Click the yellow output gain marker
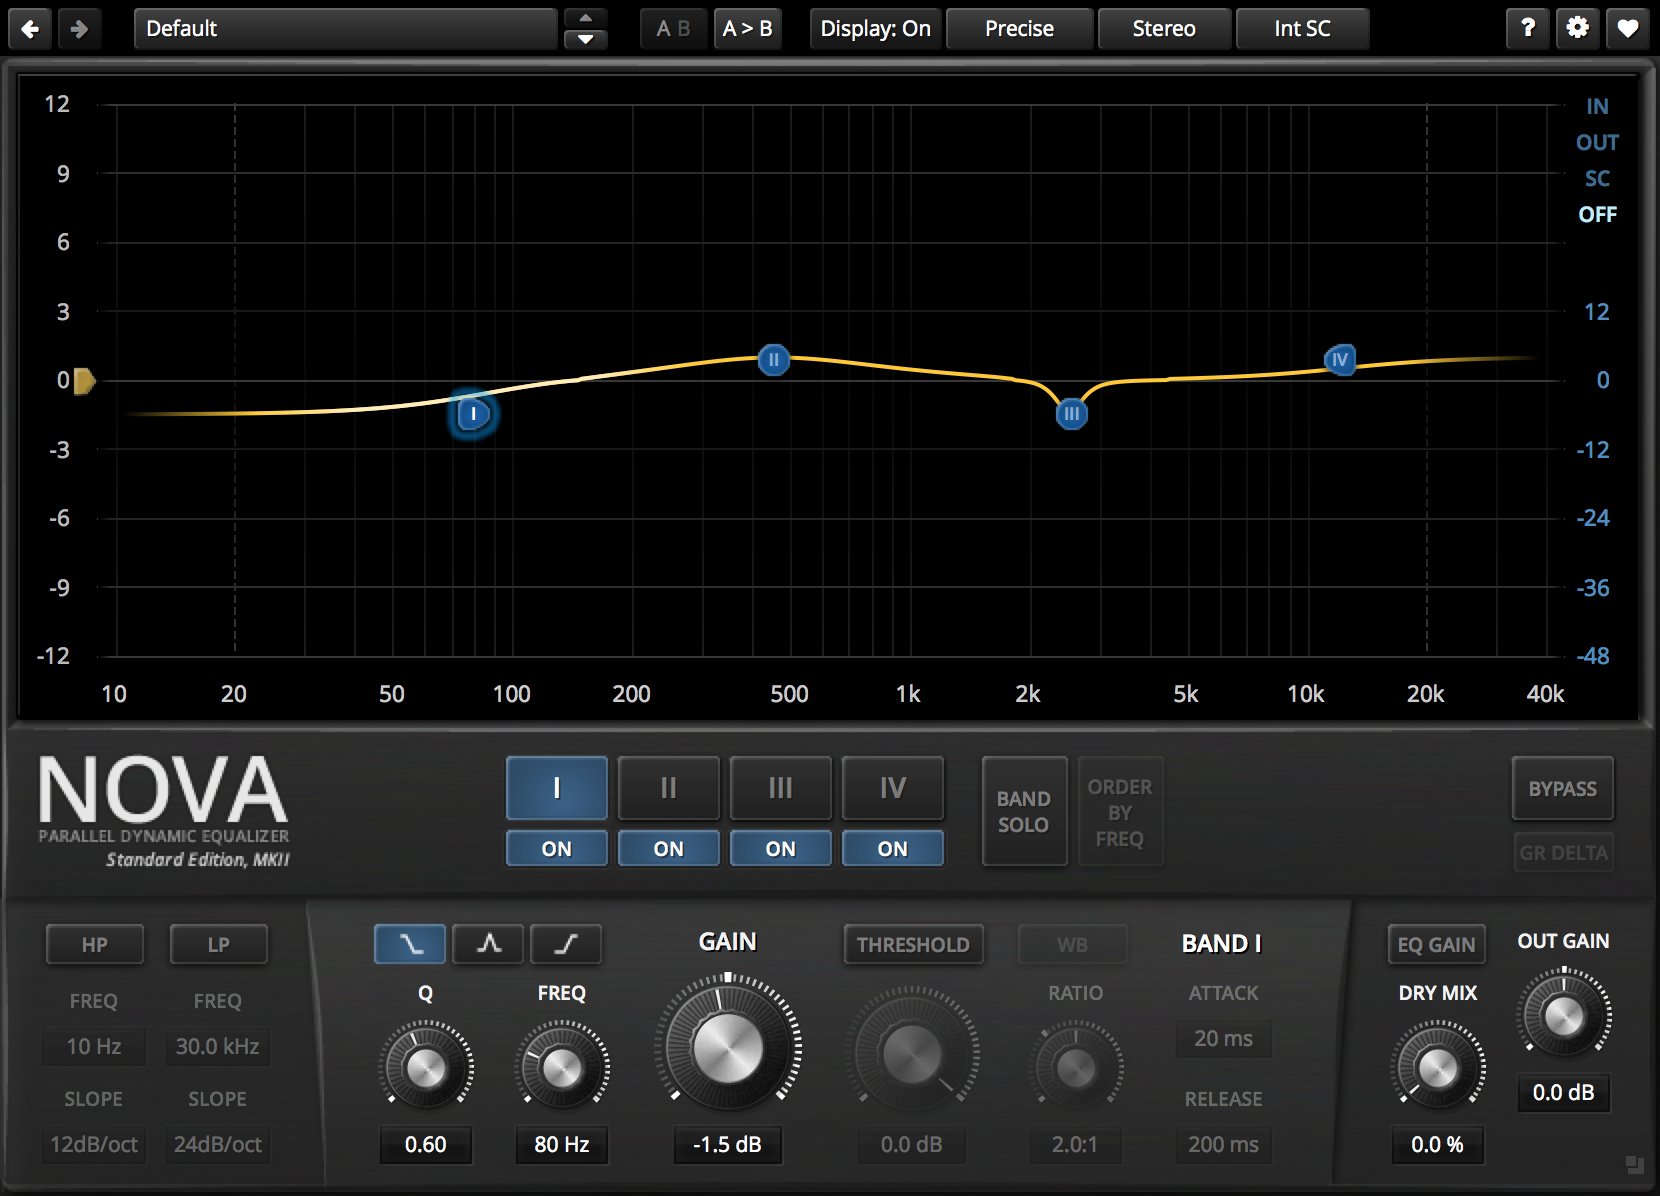The image size is (1660, 1196). [x=84, y=381]
